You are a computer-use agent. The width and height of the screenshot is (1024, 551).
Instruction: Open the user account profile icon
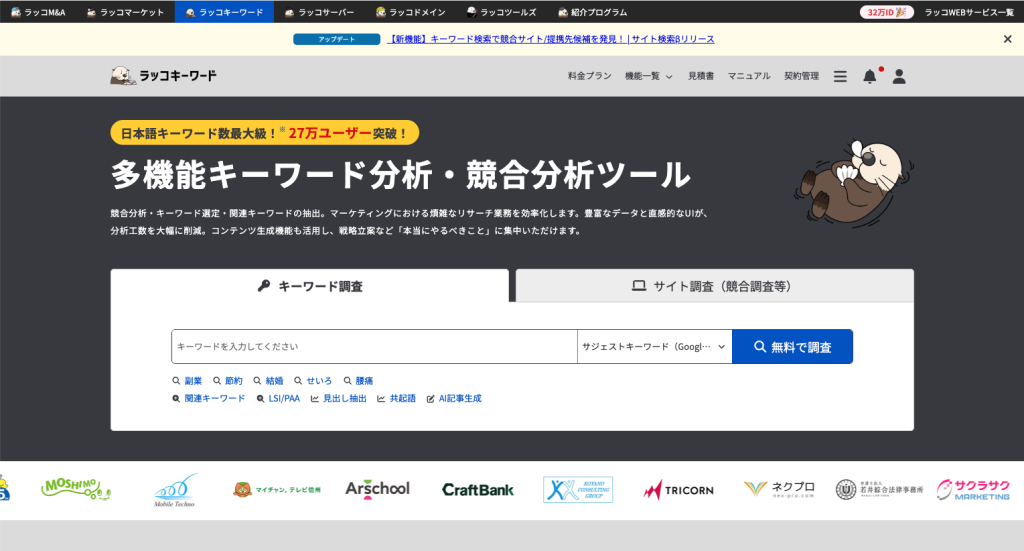[898, 76]
